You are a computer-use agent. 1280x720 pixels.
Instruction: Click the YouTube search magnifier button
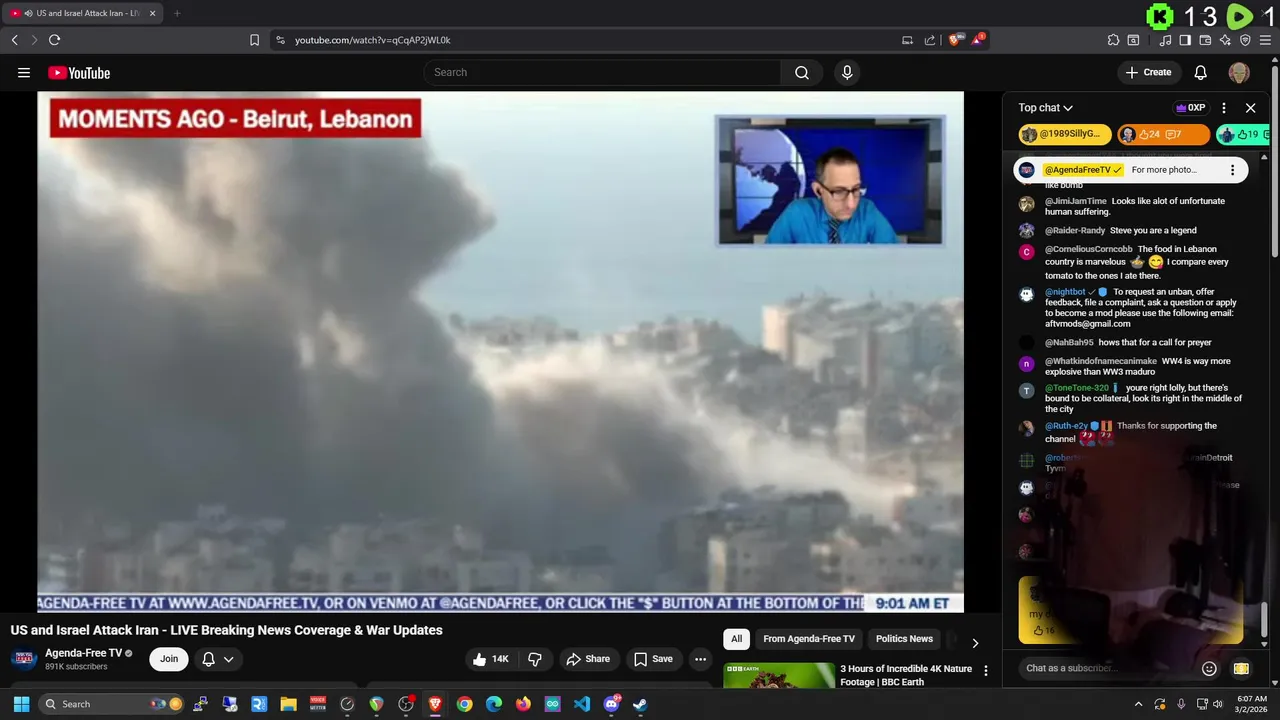tap(802, 72)
